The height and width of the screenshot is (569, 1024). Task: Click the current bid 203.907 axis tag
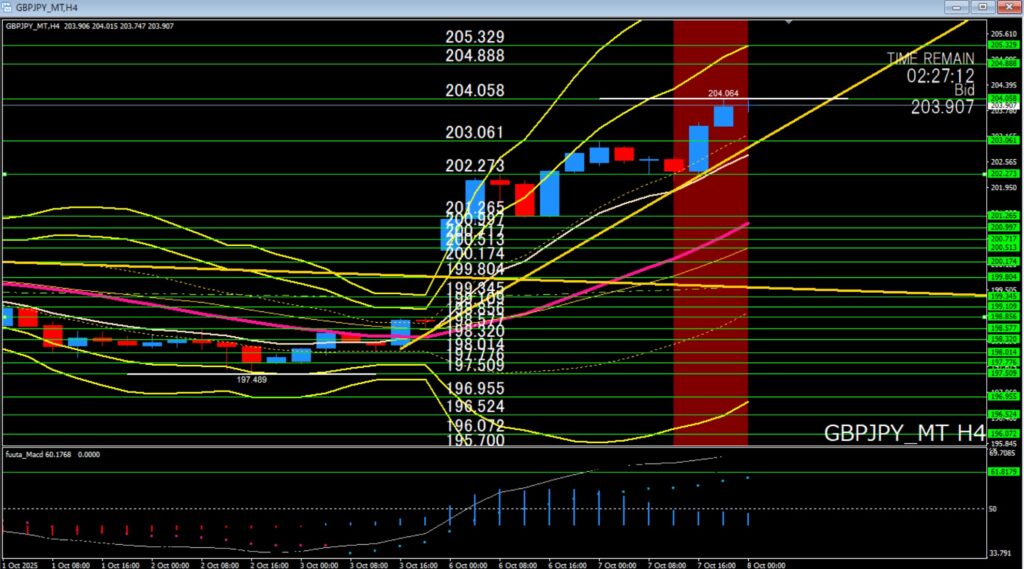pyautogui.click(x=1003, y=105)
